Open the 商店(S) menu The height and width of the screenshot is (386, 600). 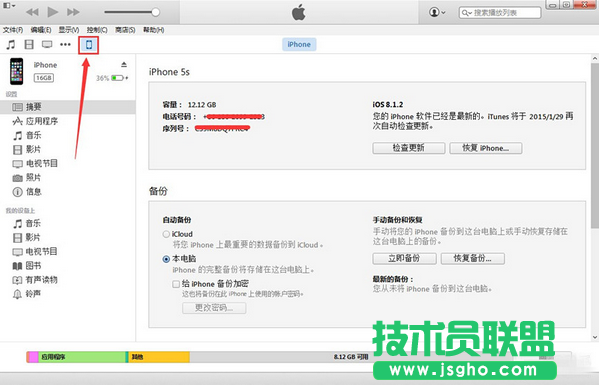pyautogui.click(x=125, y=30)
